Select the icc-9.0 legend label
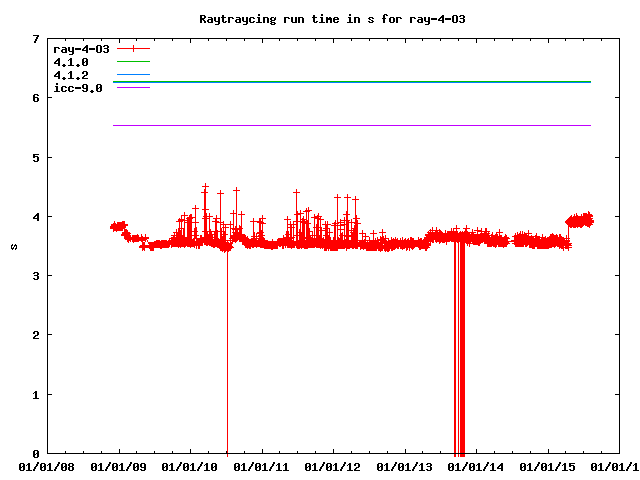Viewport: 640px width, 480px height. pos(78,88)
